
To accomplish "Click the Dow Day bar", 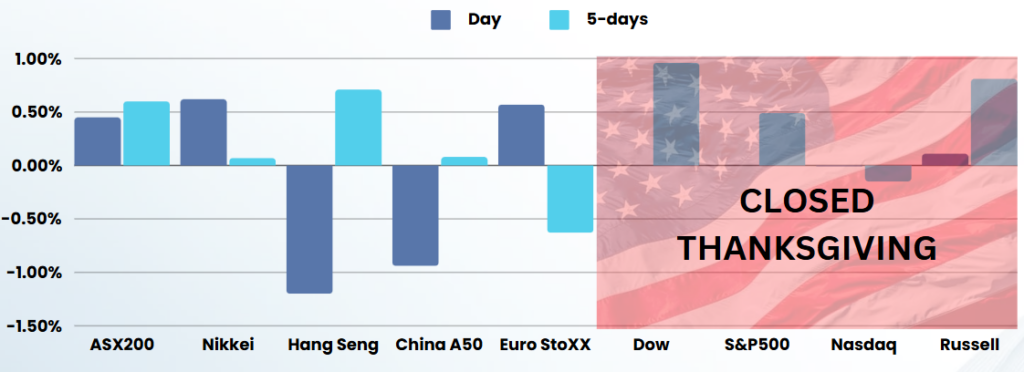I will [x=676, y=114].
